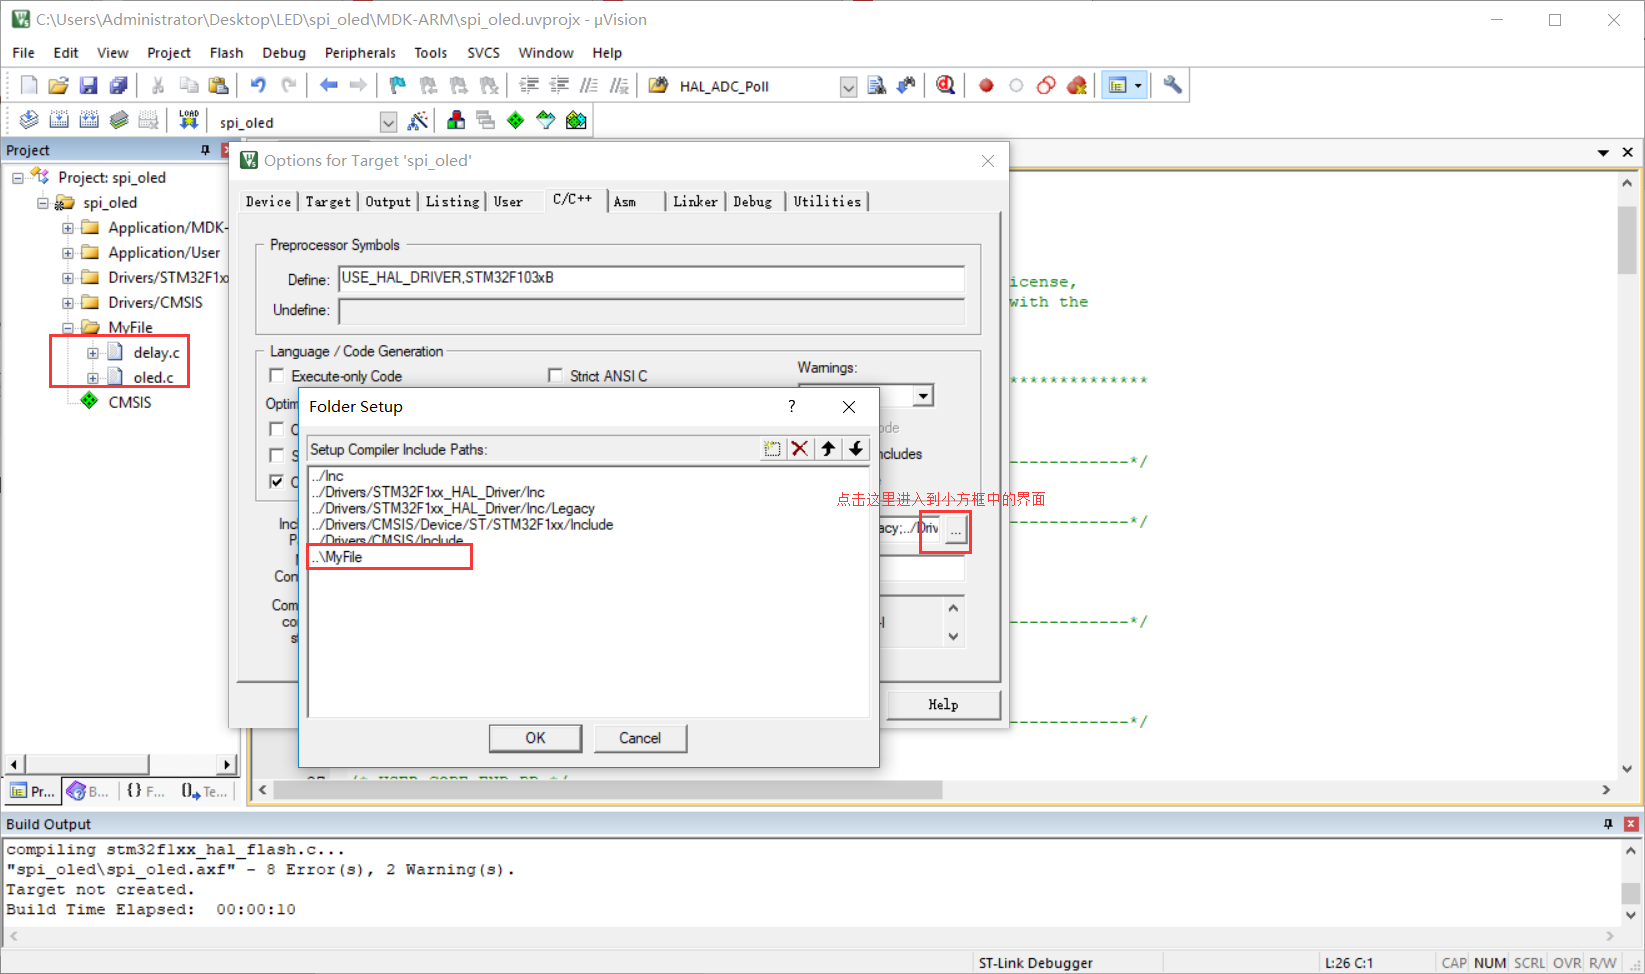Expand the Application/User folder node
This screenshot has width=1645, height=974.
pos(68,253)
